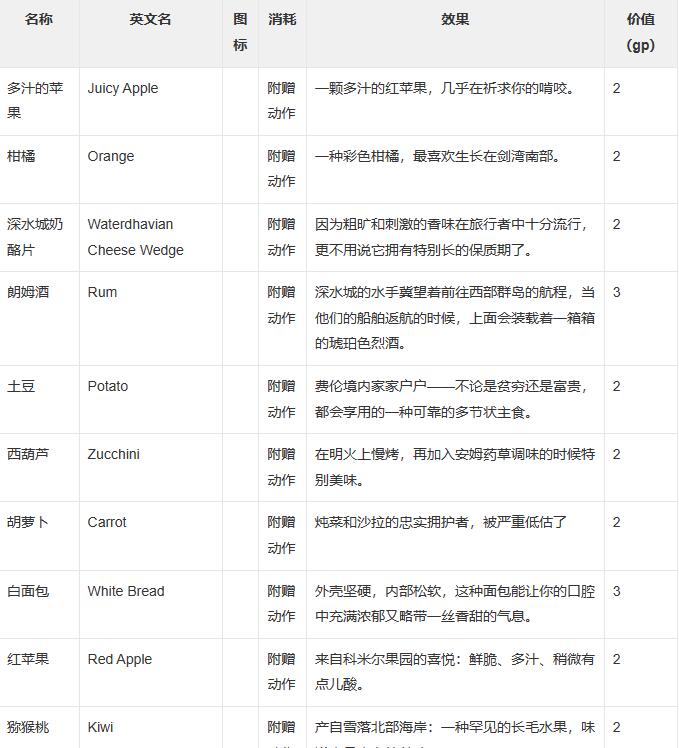Click the Rum effect description text
This screenshot has height=748, width=679.
(455, 318)
